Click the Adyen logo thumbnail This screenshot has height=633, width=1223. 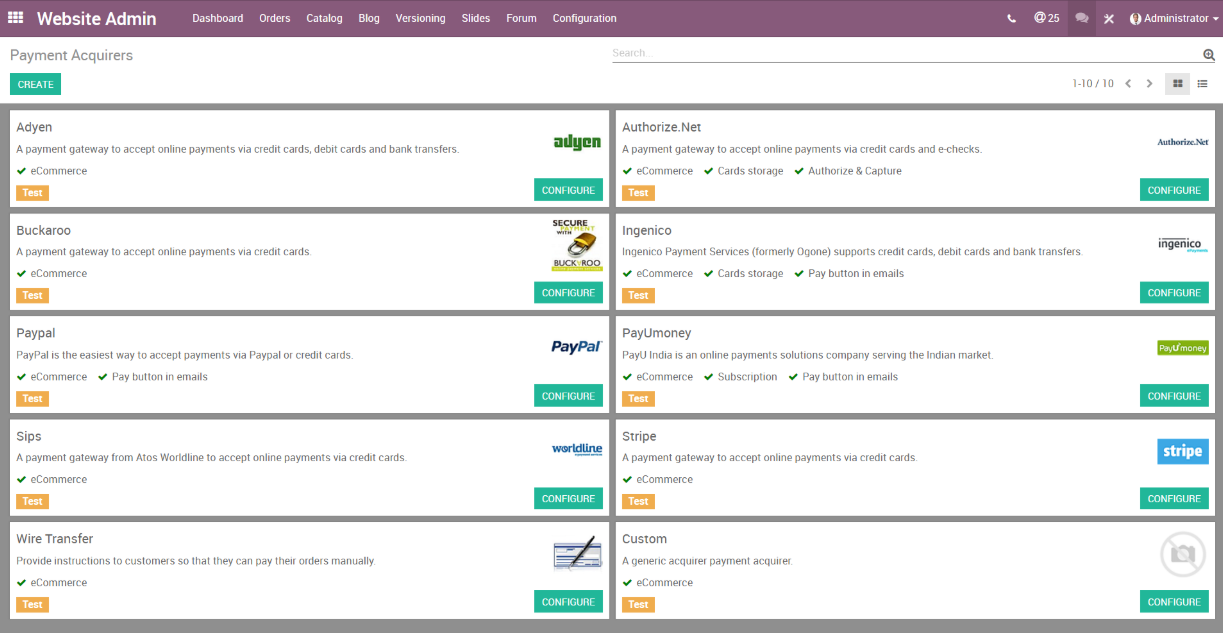coord(576,142)
